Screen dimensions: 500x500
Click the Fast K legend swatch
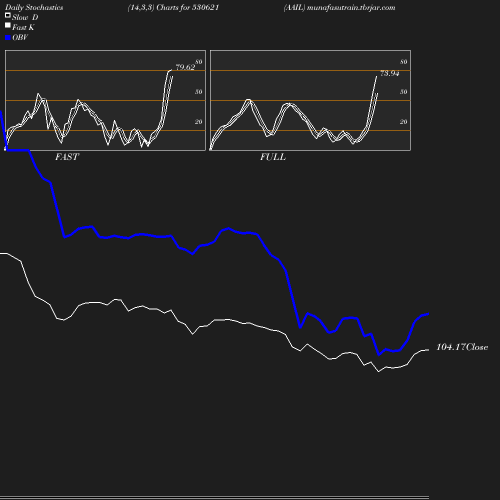tap(8, 25)
